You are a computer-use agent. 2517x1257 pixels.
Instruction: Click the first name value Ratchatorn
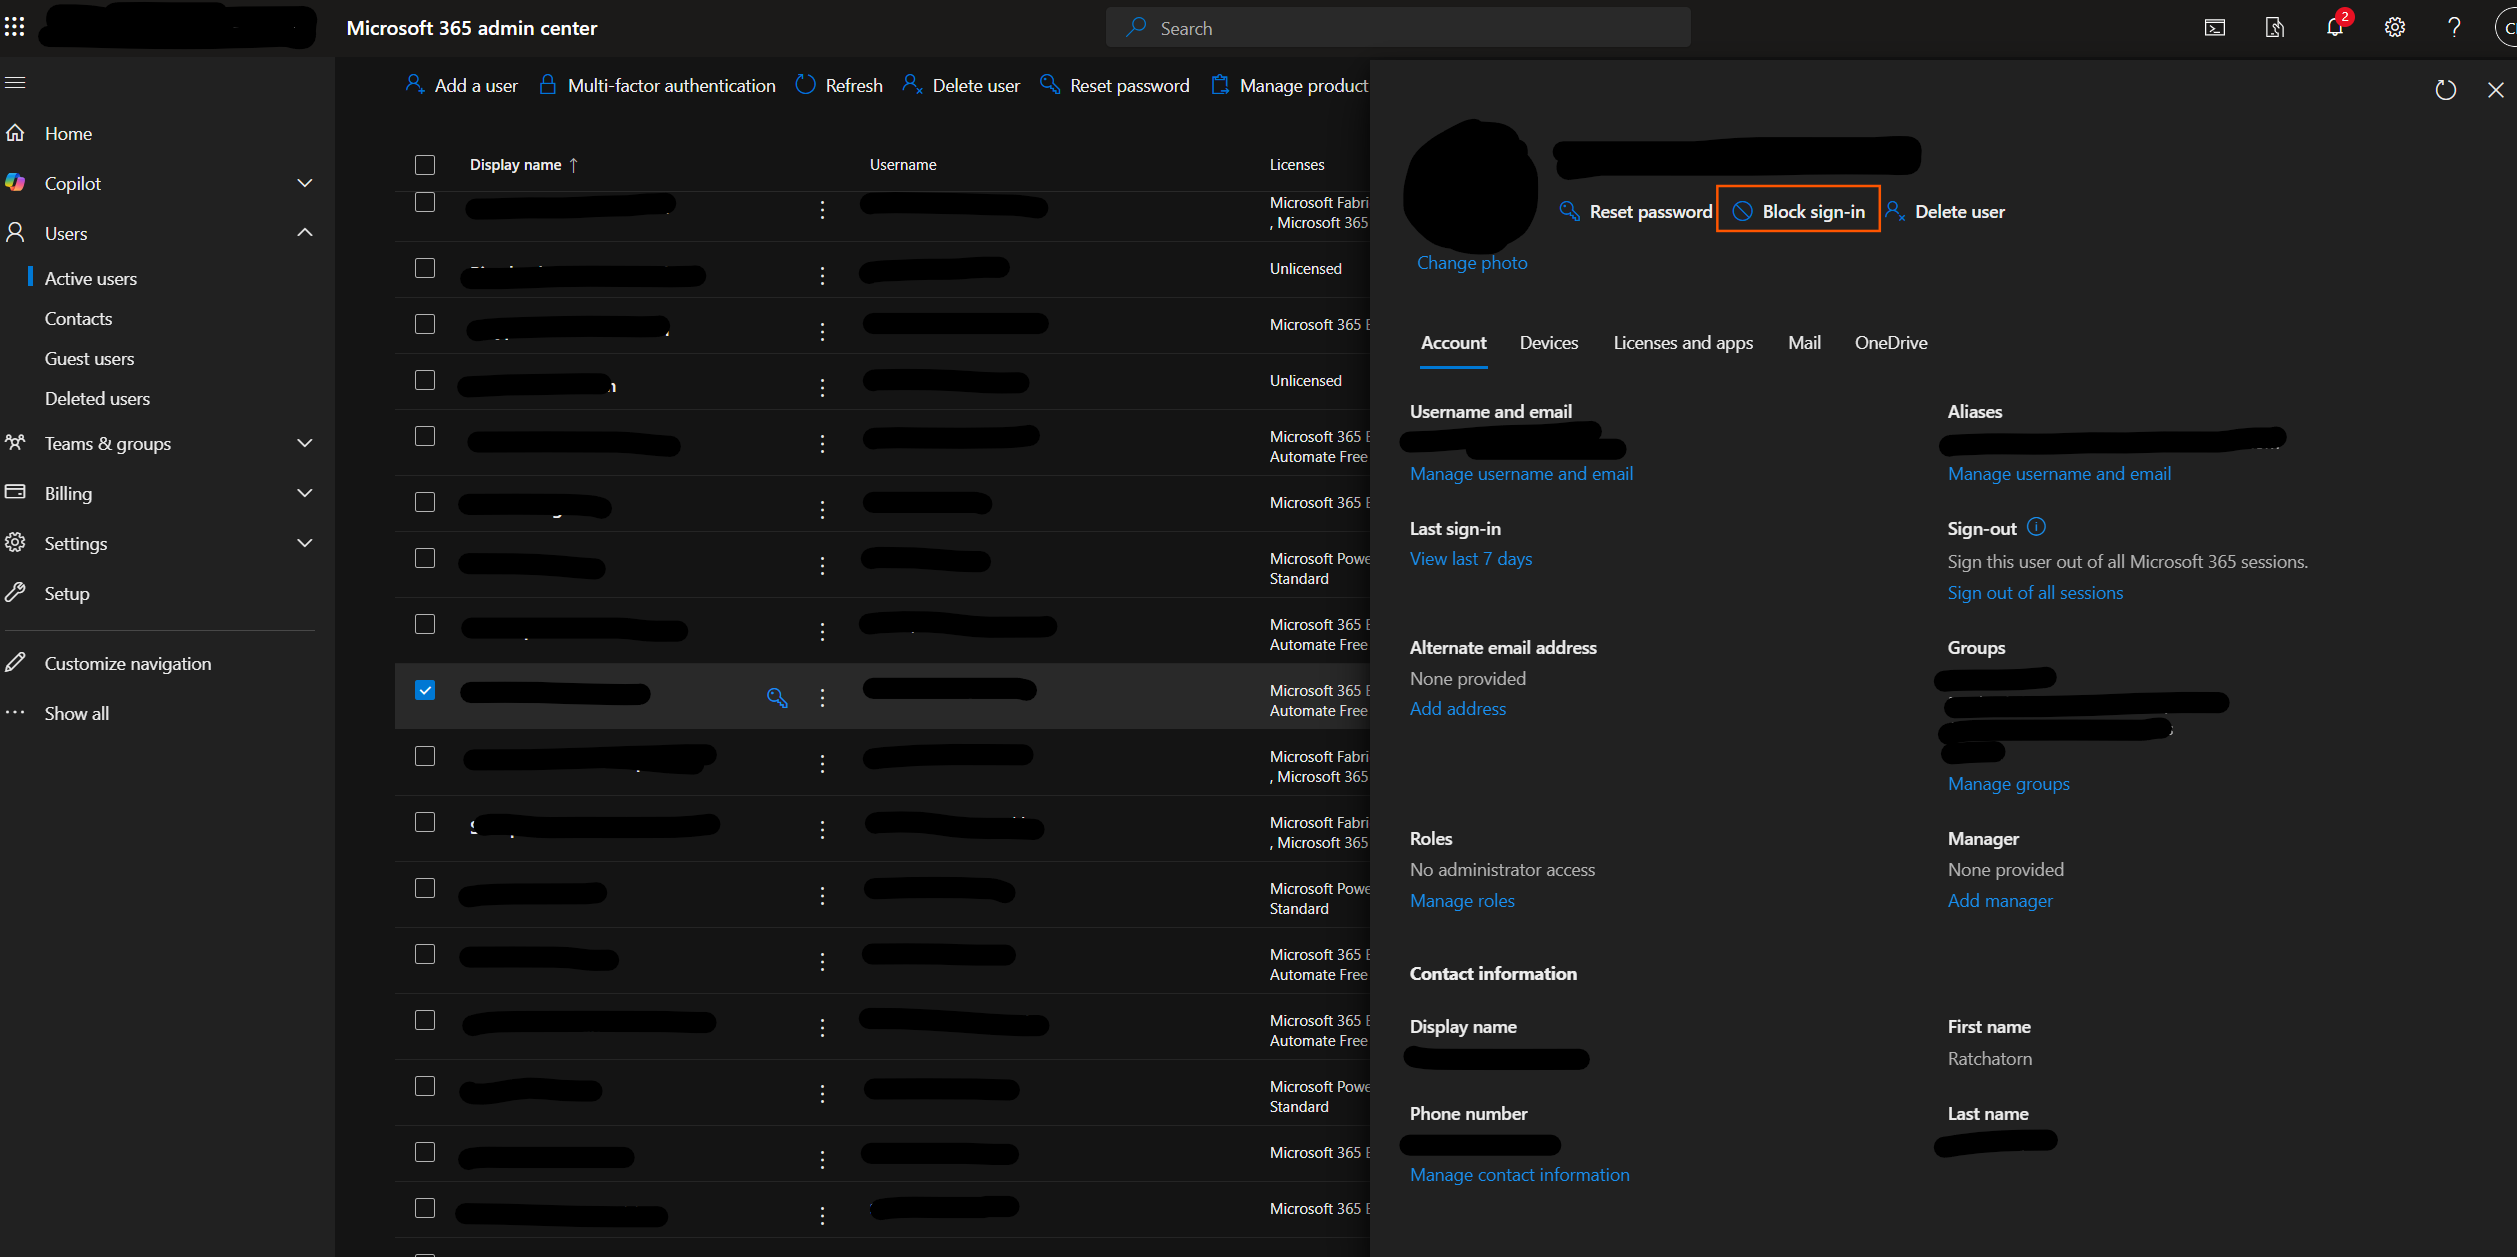[1989, 1059]
